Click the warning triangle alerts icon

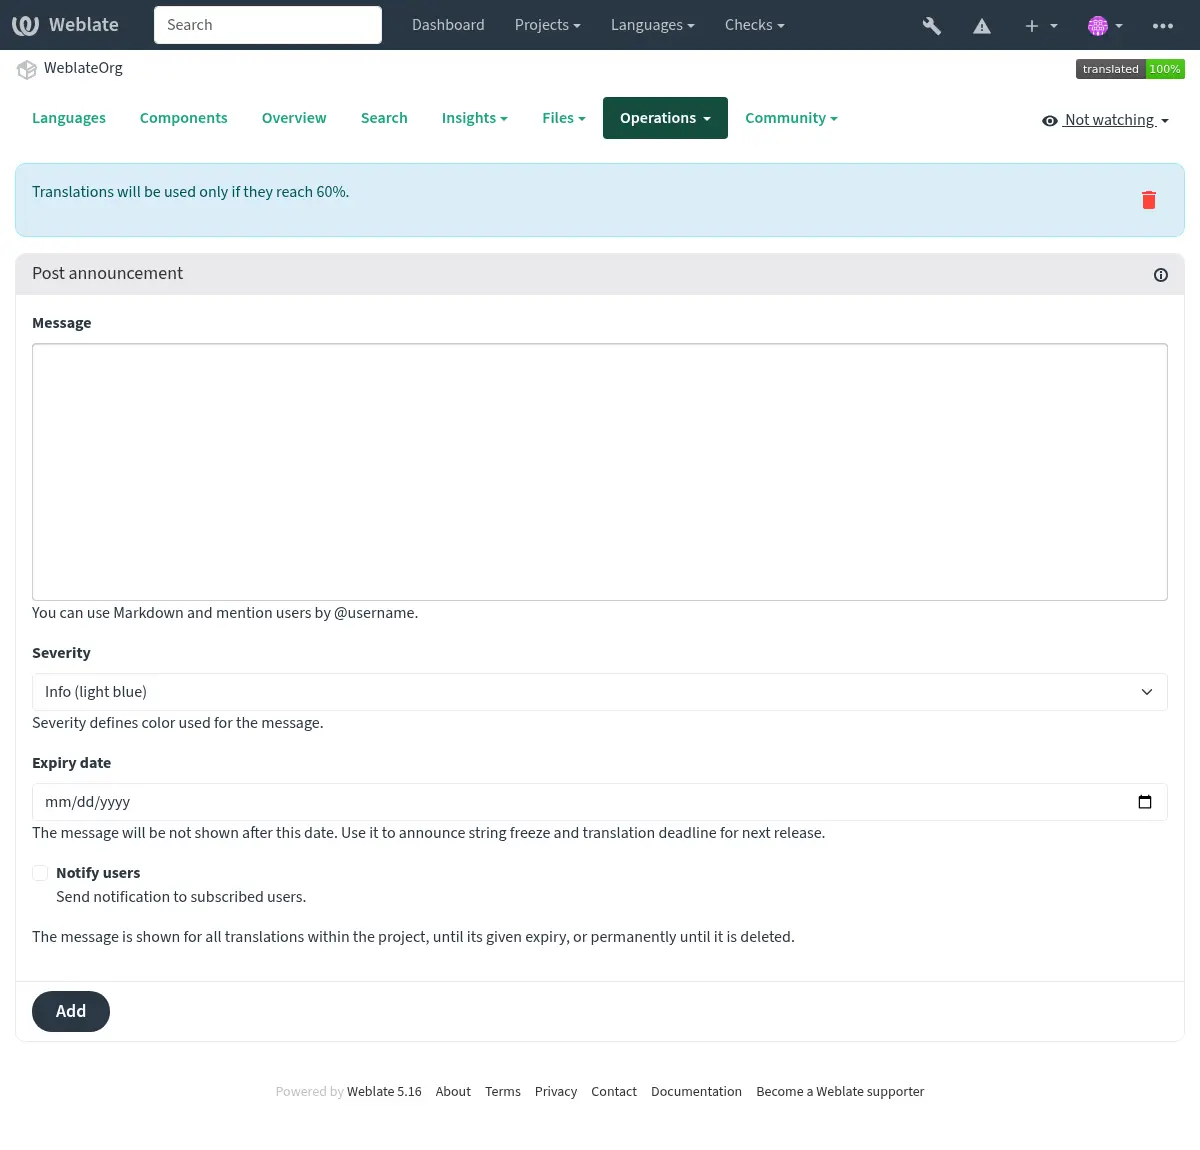[982, 26]
